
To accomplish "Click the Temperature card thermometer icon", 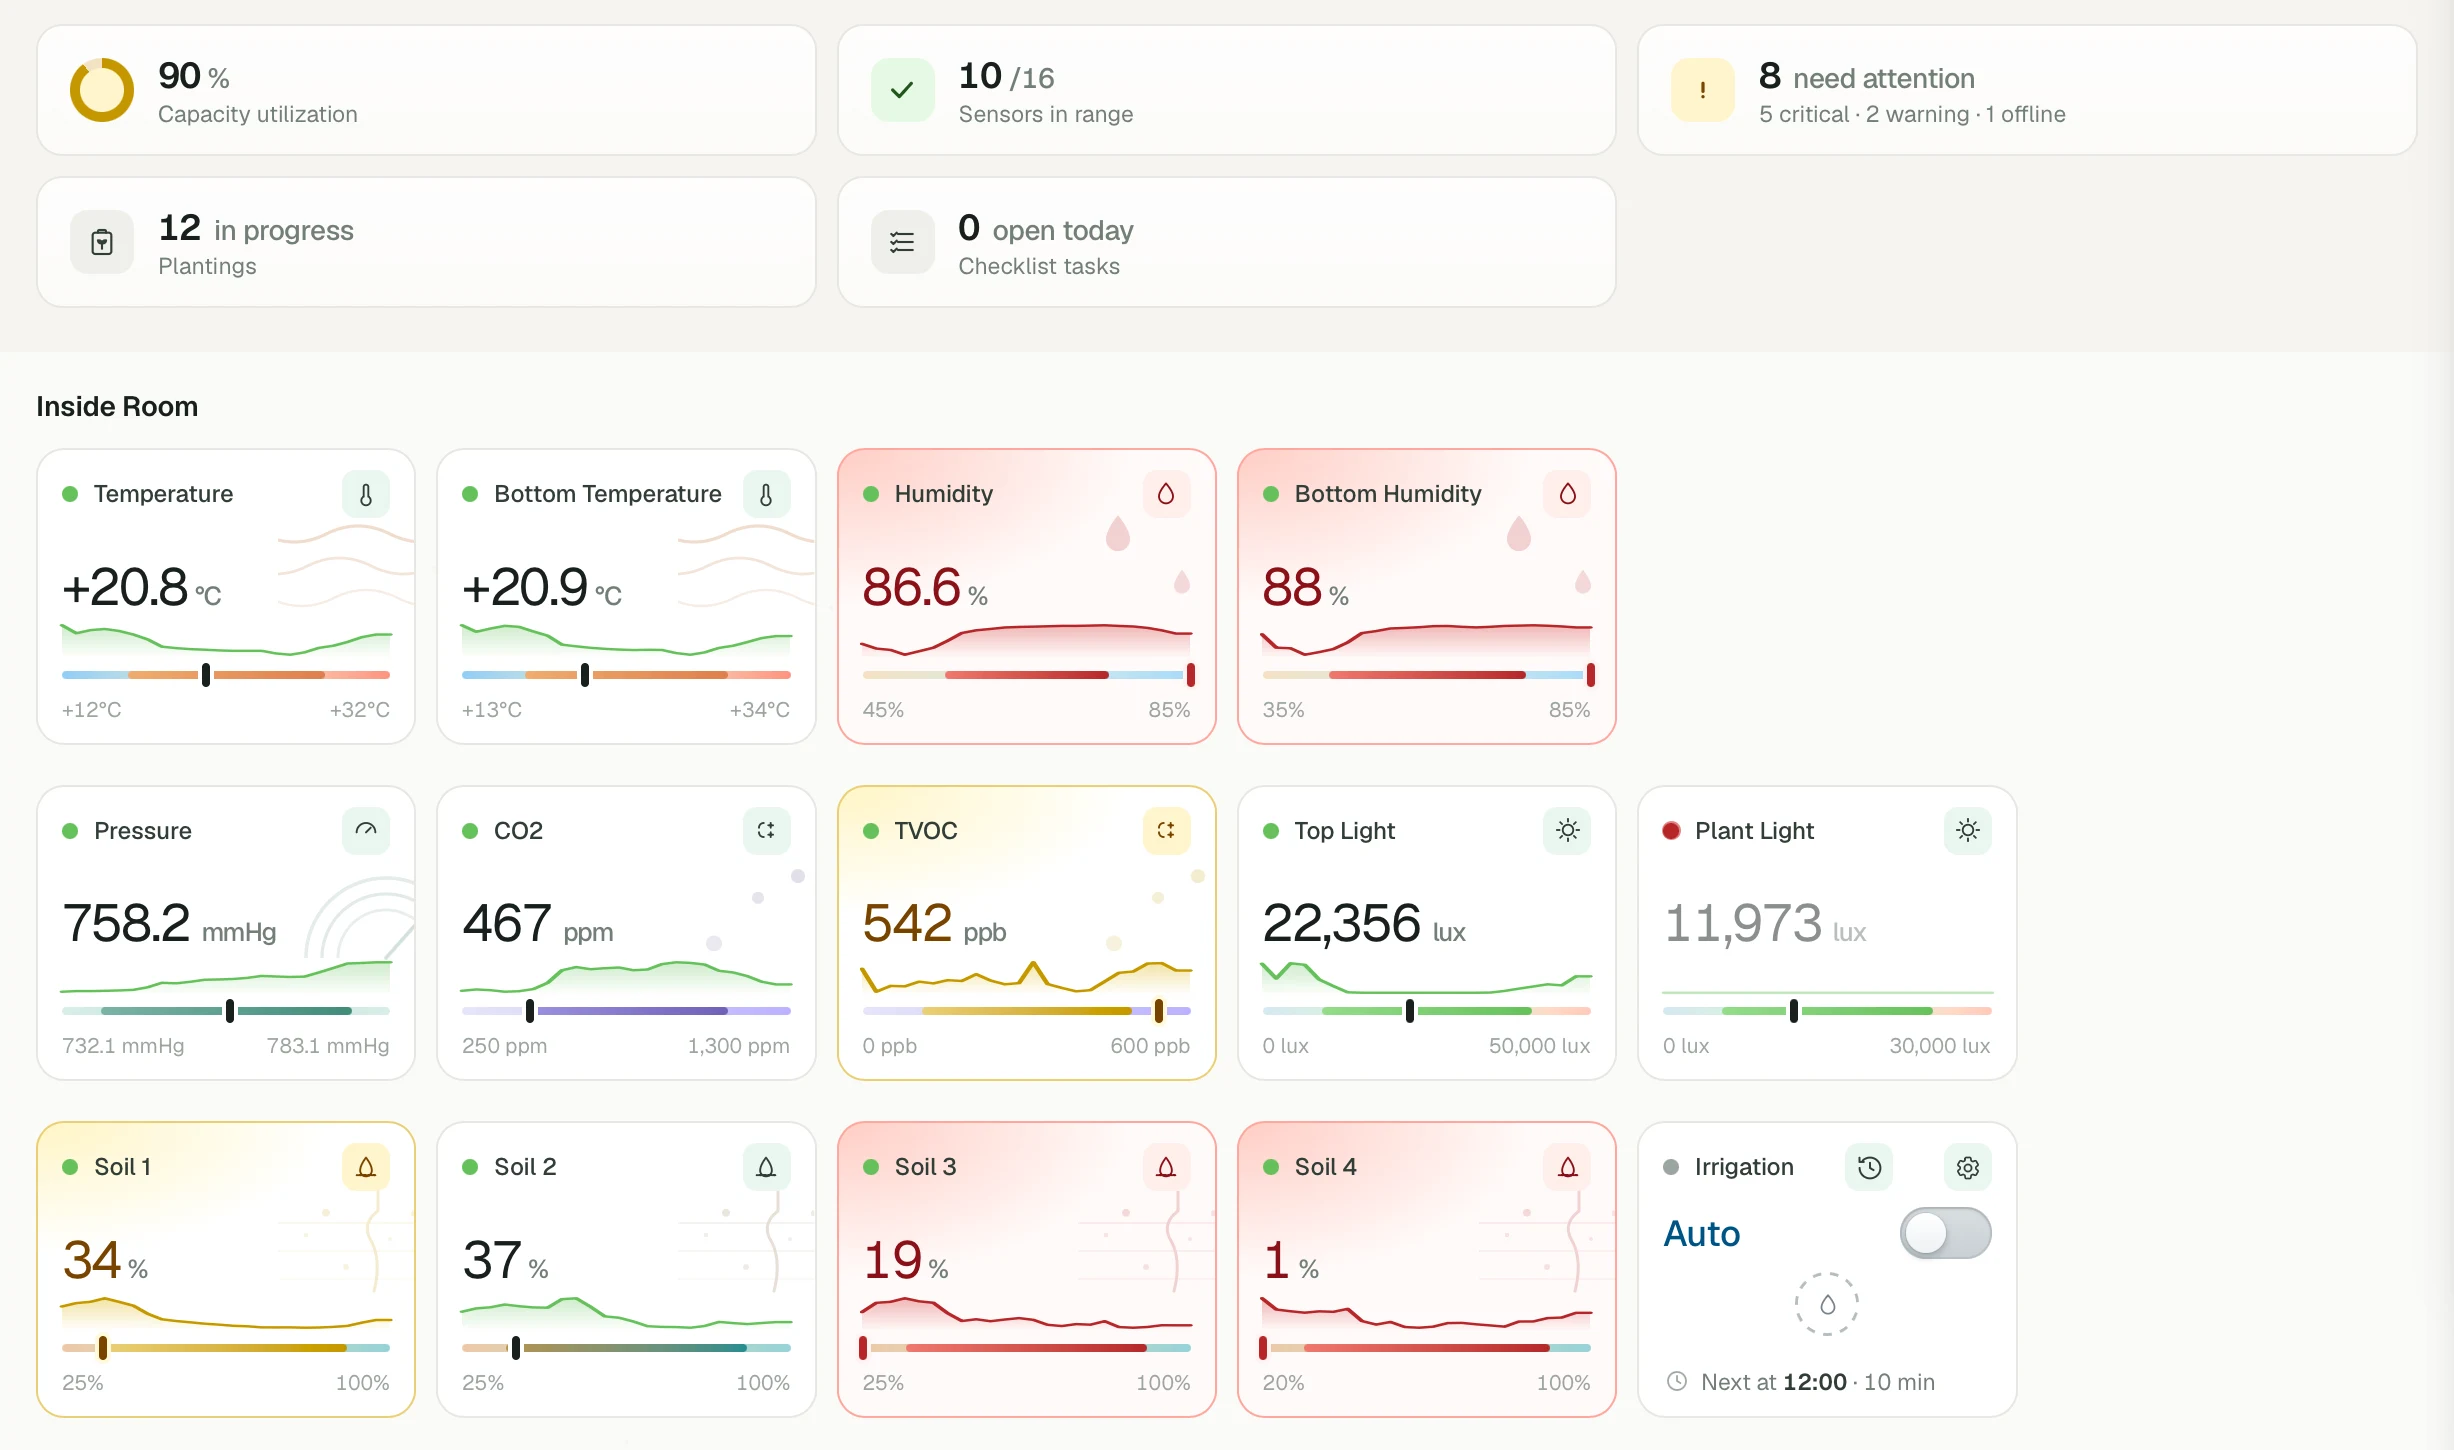I will click(x=366, y=494).
